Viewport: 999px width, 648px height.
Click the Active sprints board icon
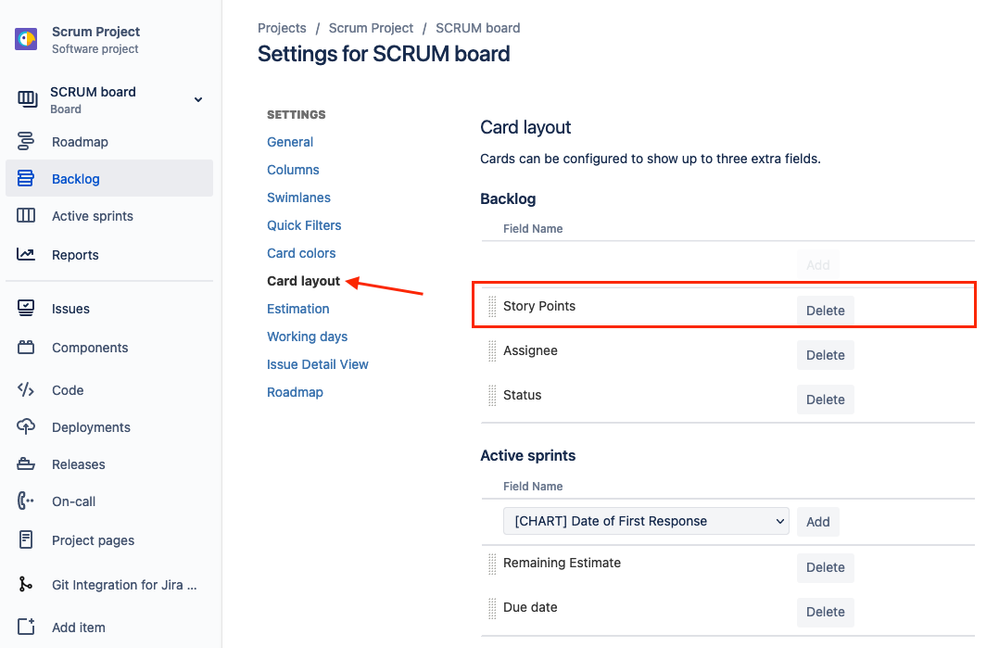25,216
